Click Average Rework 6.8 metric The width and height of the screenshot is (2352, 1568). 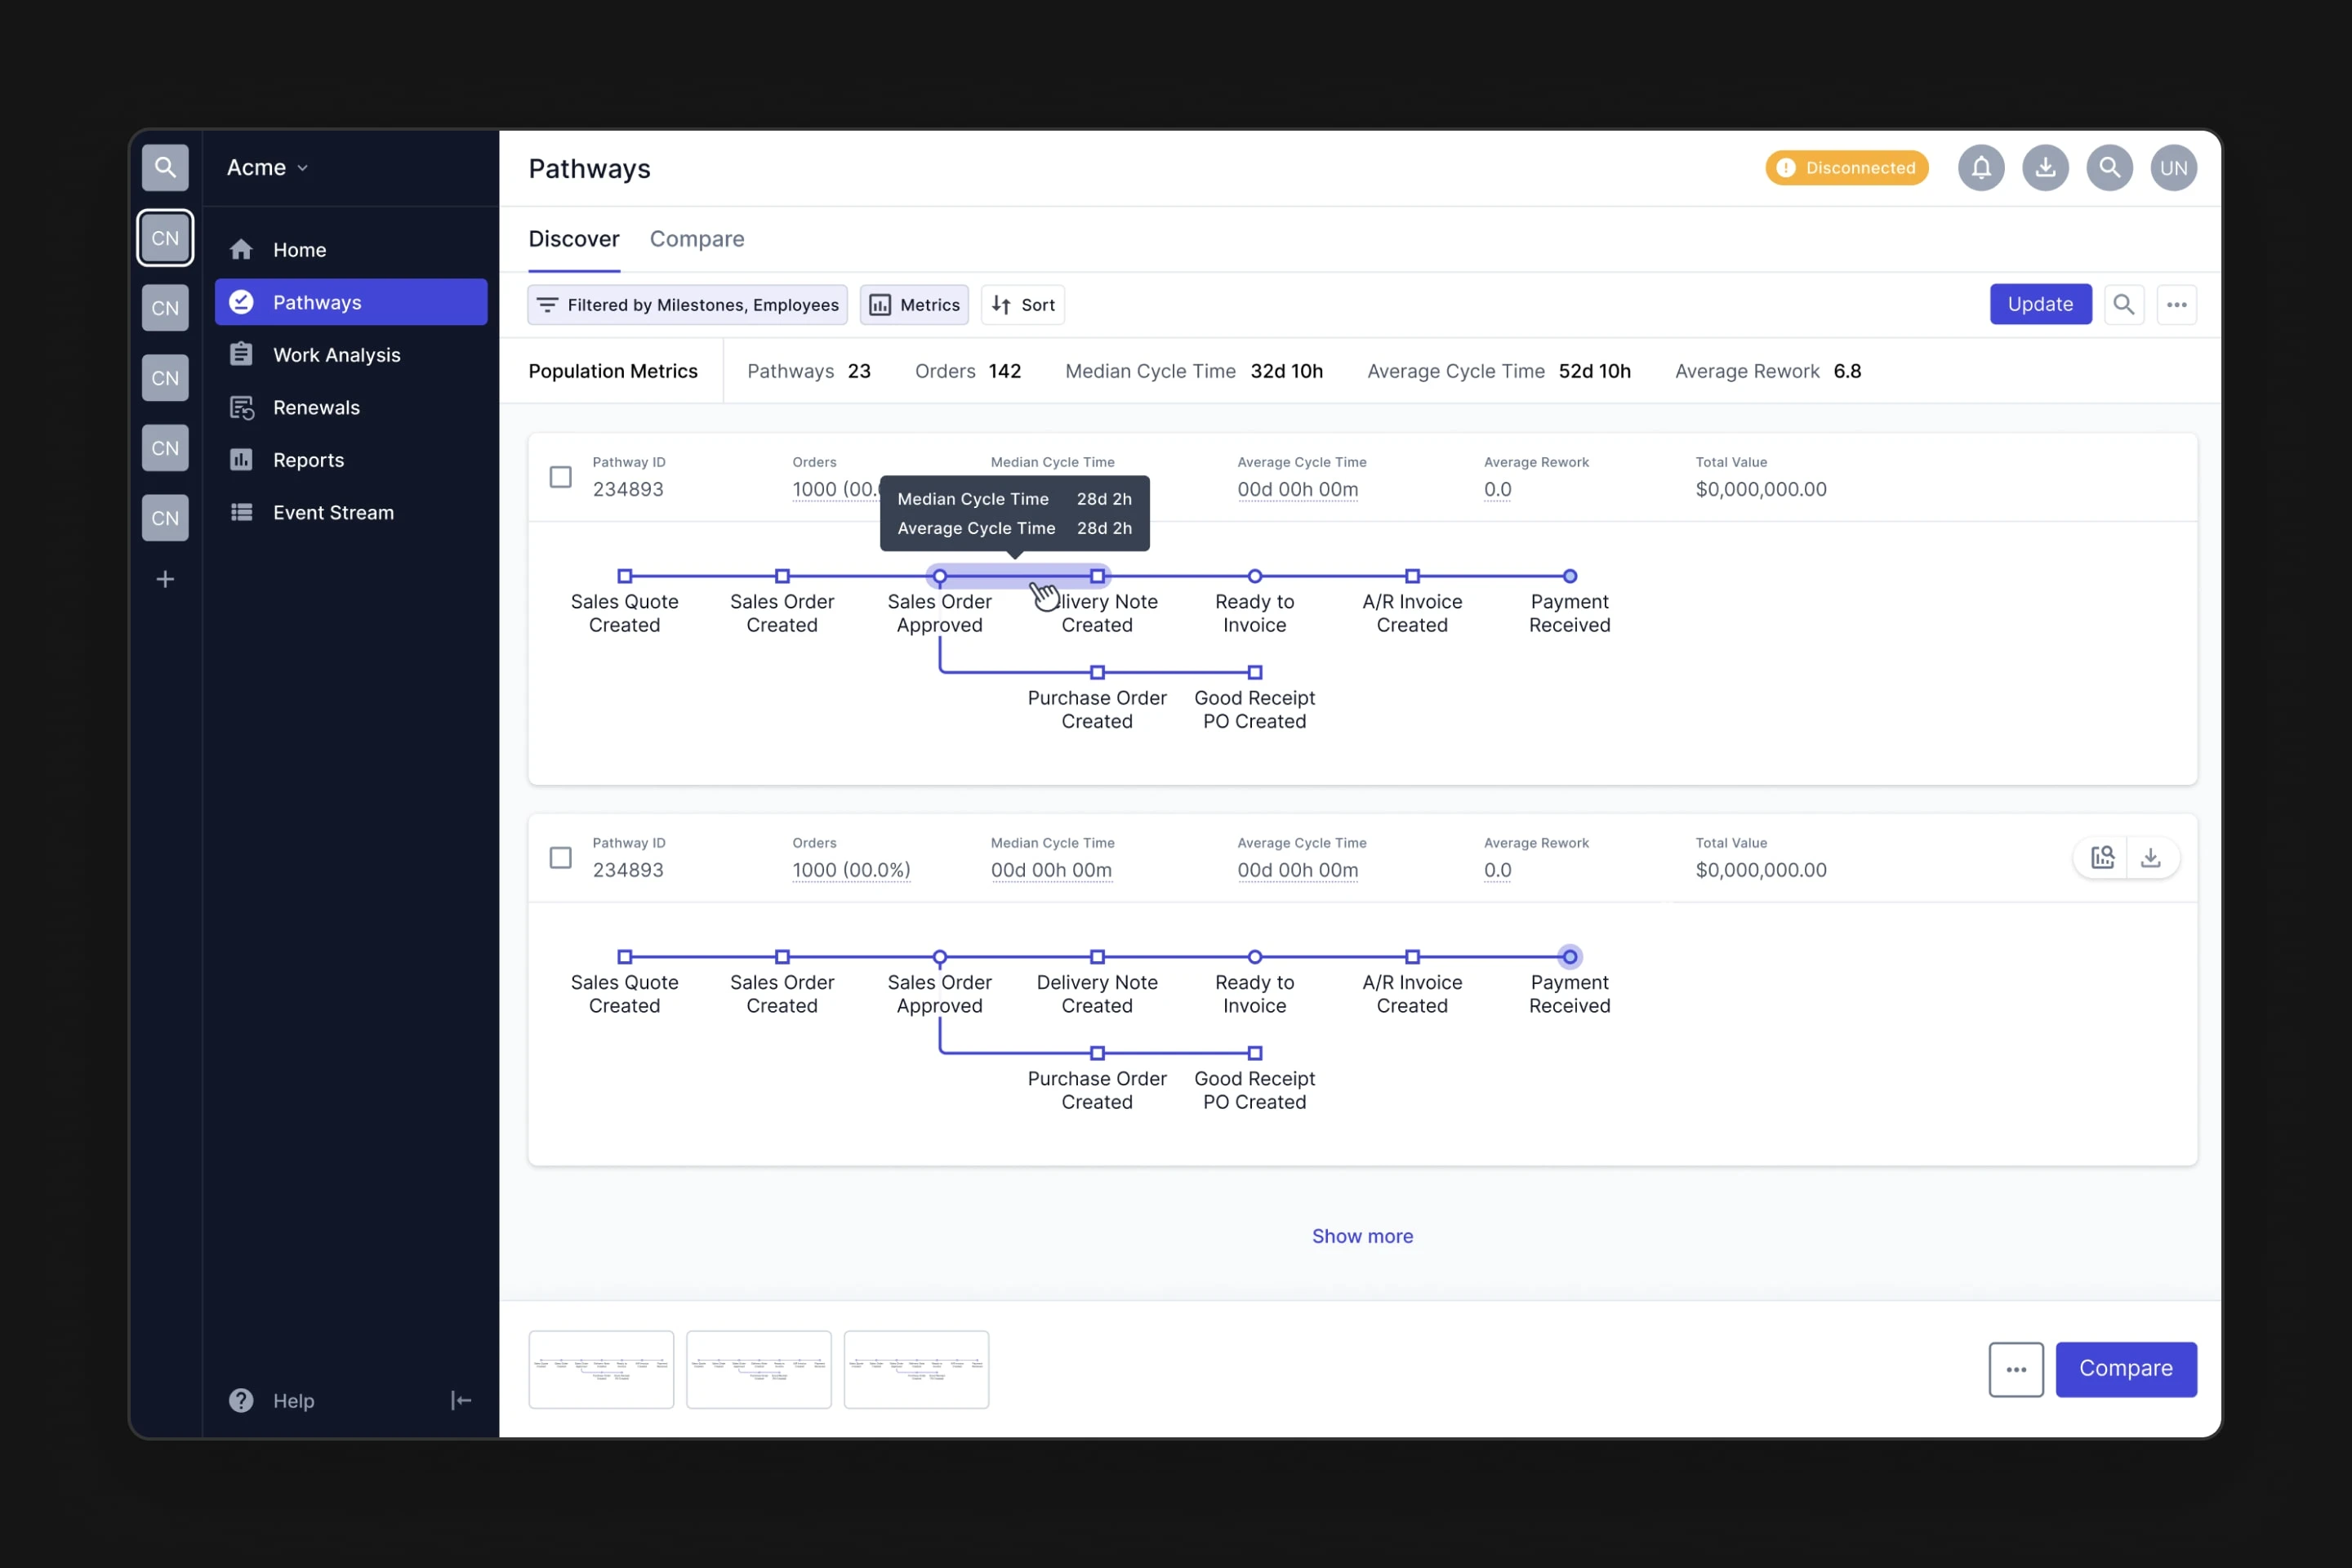click(1768, 371)
